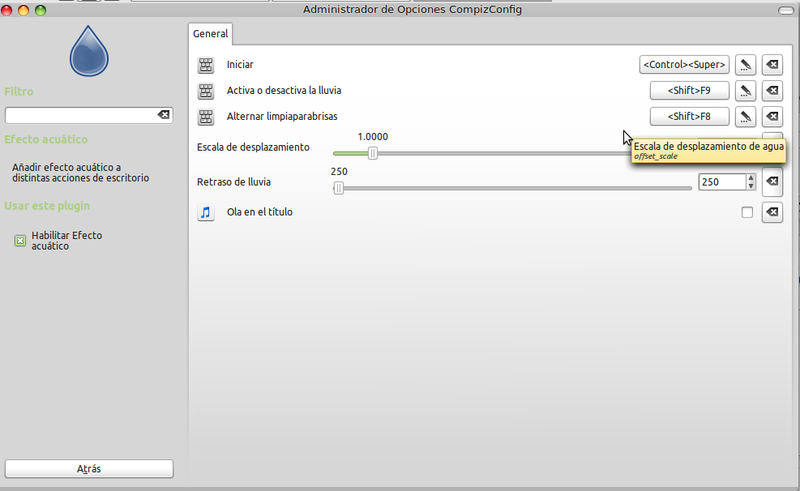Click the edit pencil icon for Iniciar
The height and width of the screenshot is (491, 800).
[x=745, y=65]
